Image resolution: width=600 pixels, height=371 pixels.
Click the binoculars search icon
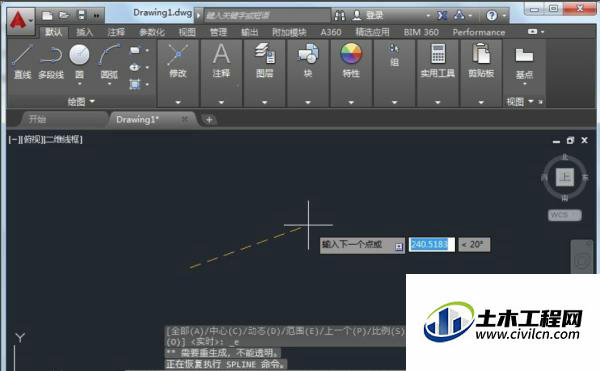(340, 16)
